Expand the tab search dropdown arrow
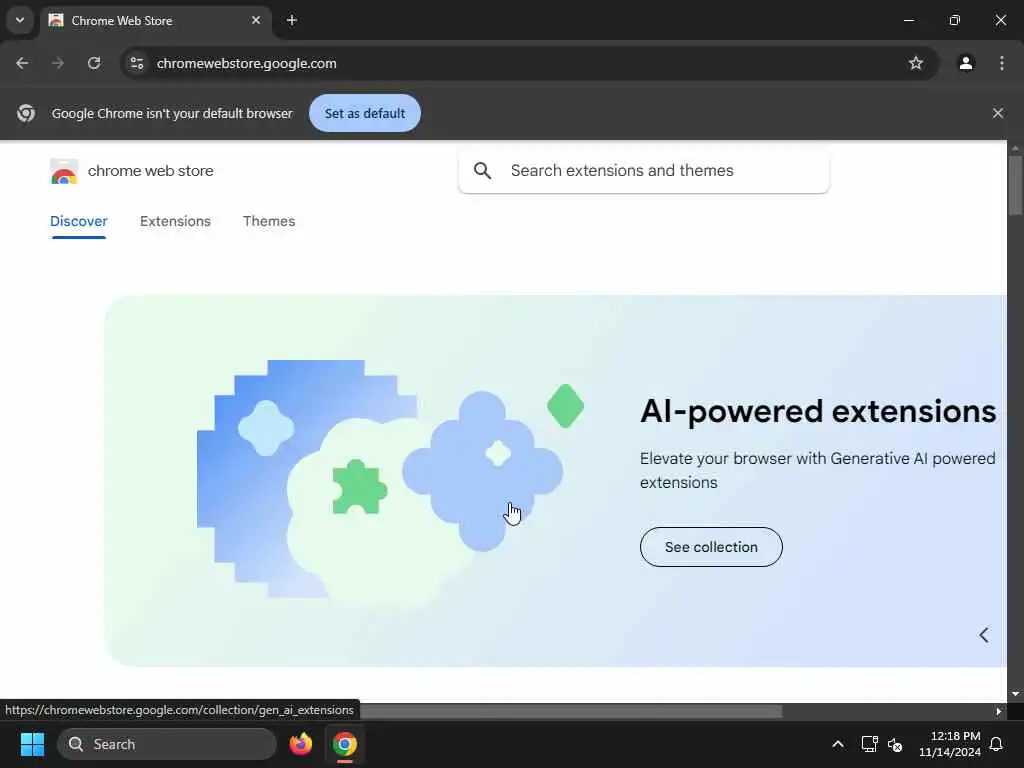Viewport: 1024px width, 768px height. 20,20
